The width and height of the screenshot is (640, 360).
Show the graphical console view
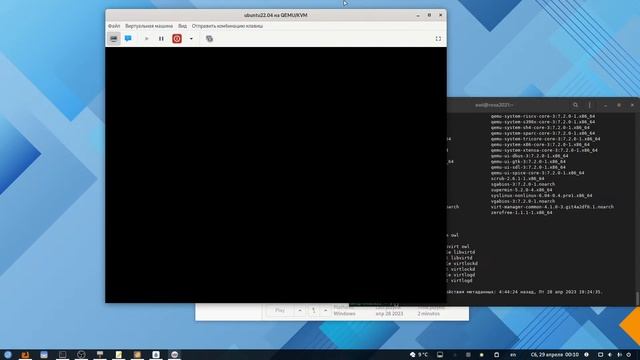tap(114, 39)
